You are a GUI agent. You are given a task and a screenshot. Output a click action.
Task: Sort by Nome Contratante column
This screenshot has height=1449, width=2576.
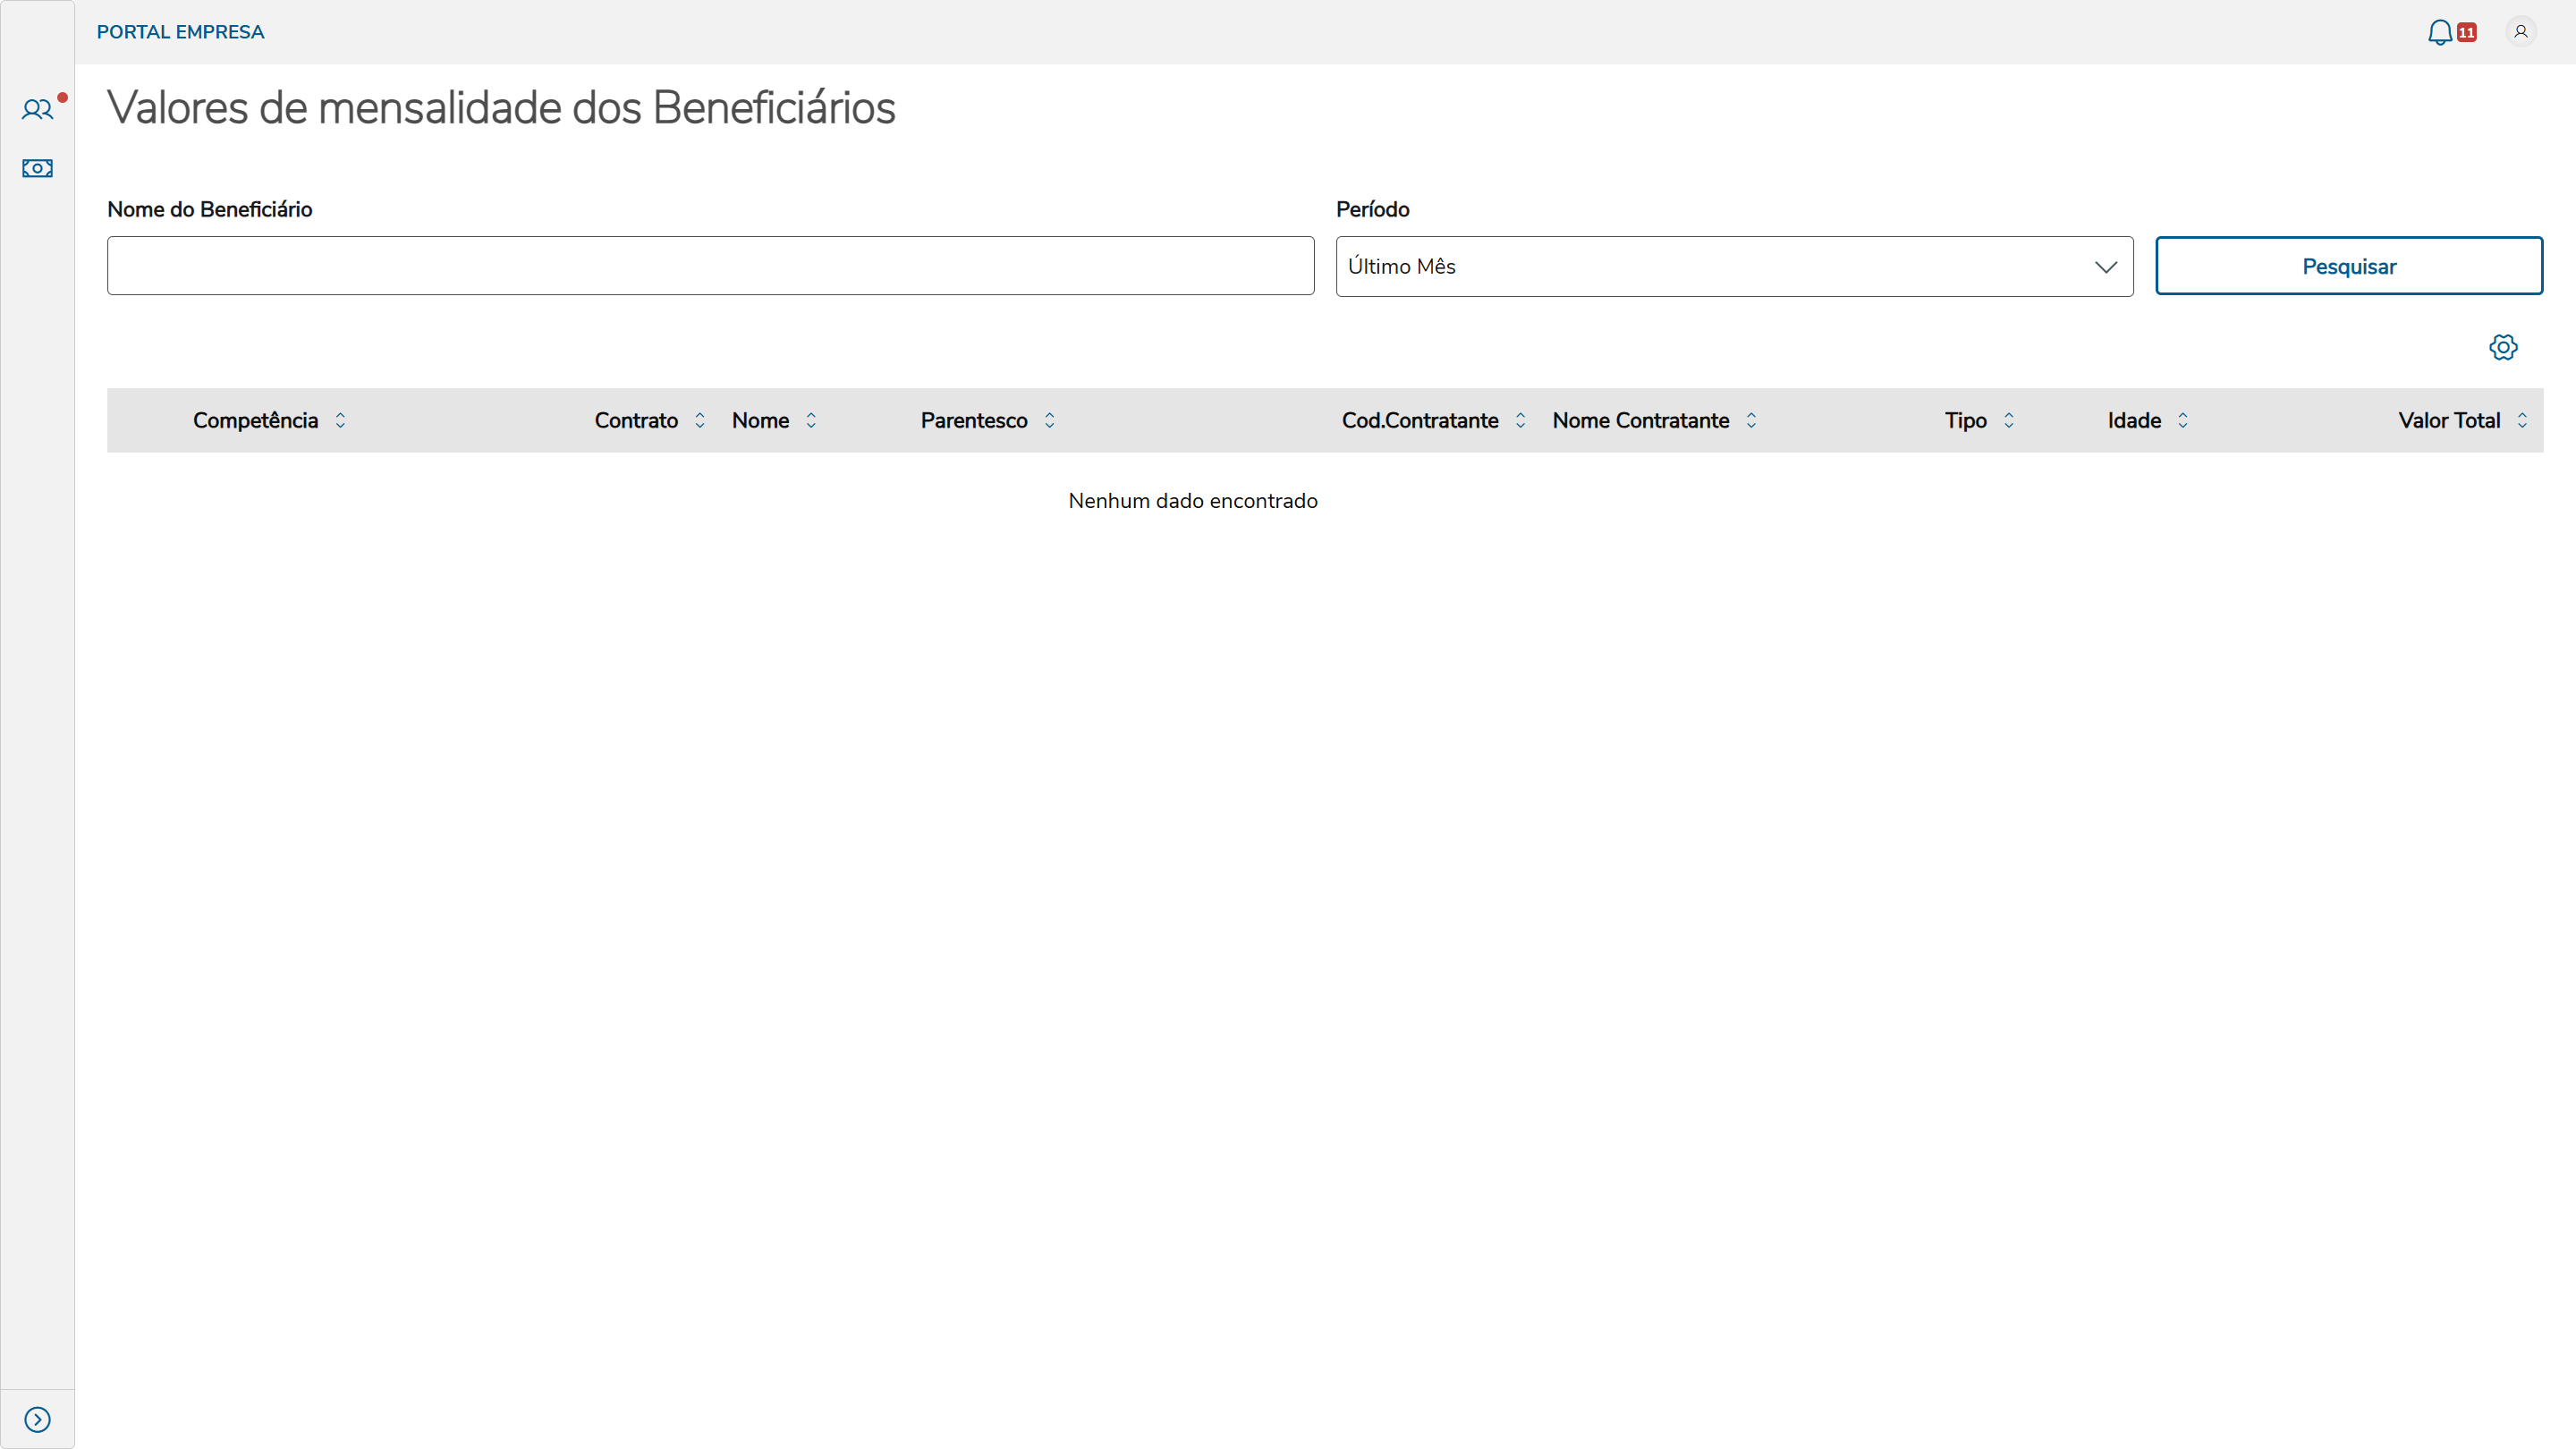click(1751, 420)
